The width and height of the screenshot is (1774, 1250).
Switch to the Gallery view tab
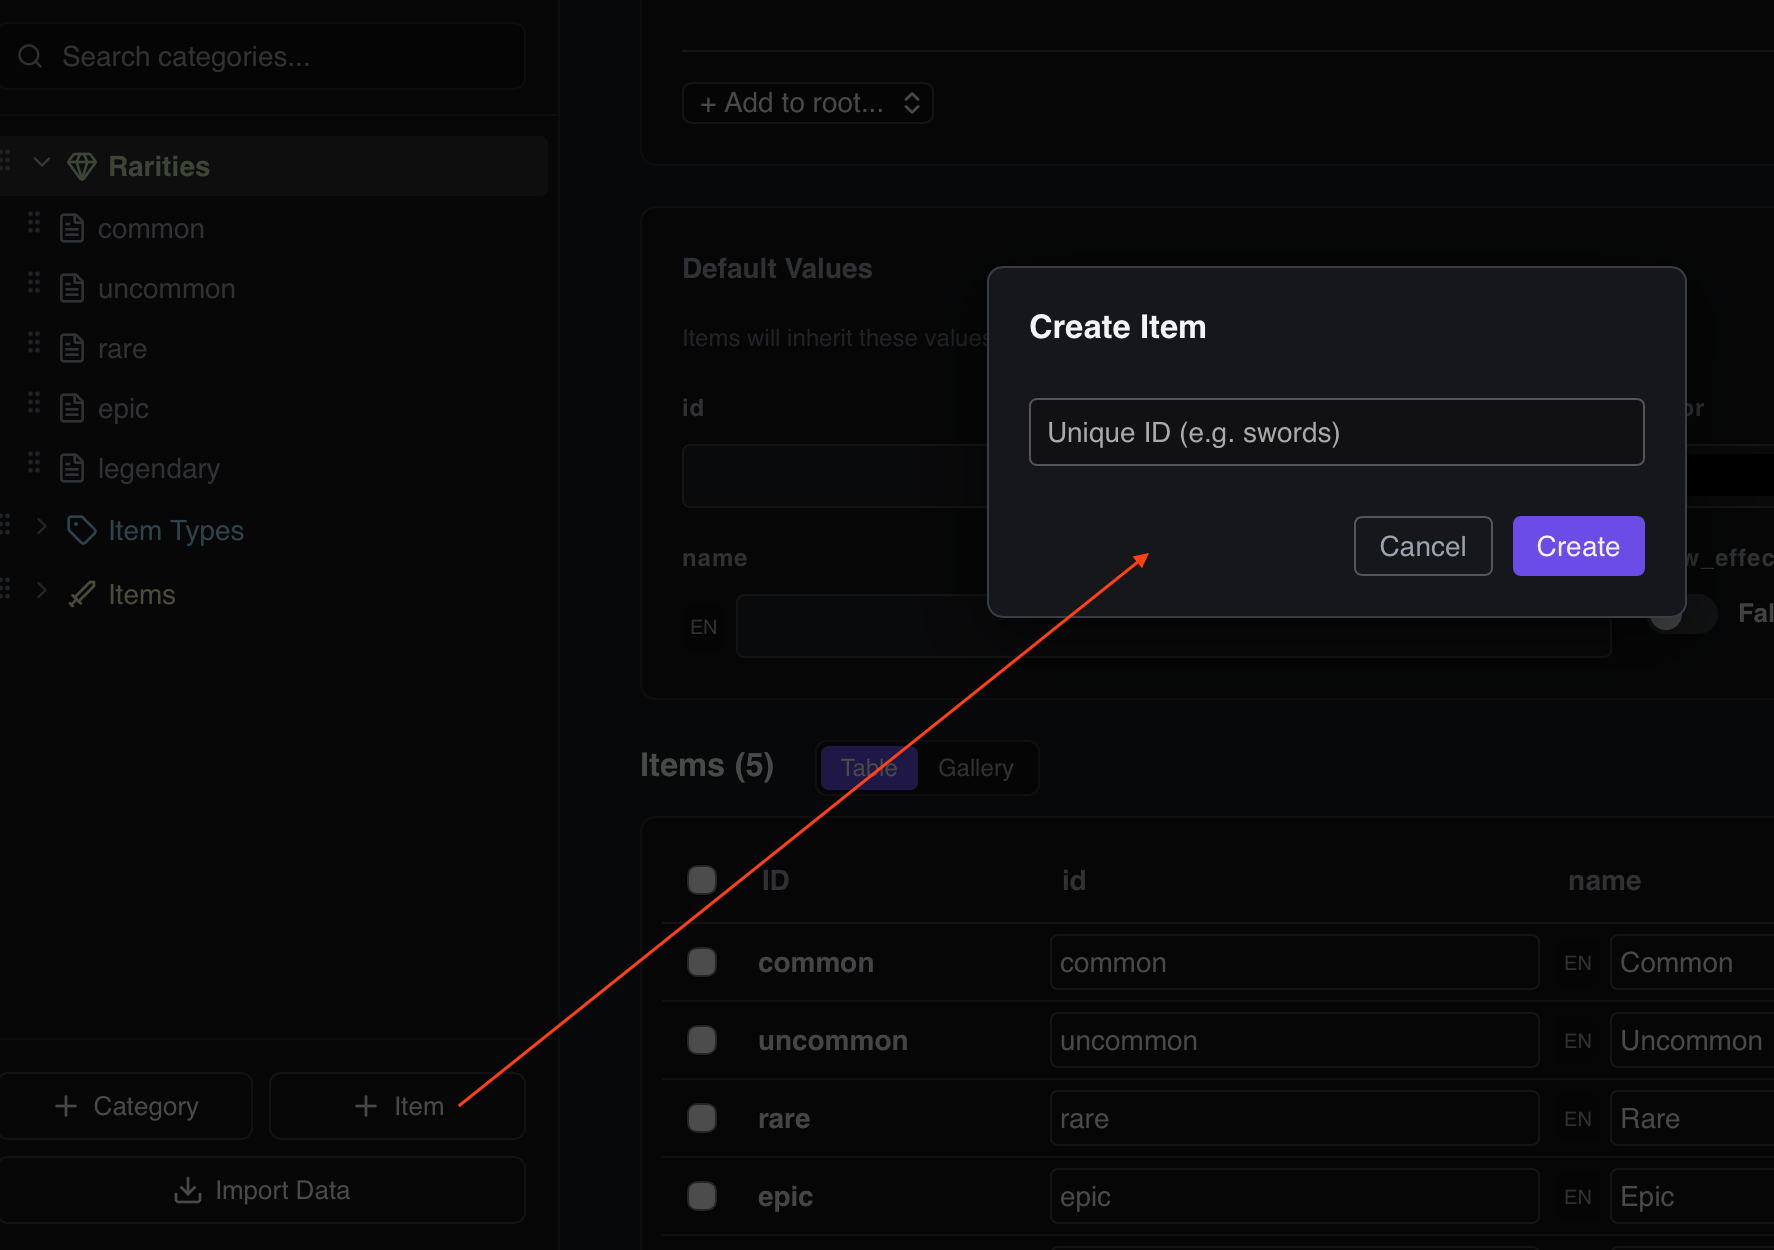click(976, 768)
